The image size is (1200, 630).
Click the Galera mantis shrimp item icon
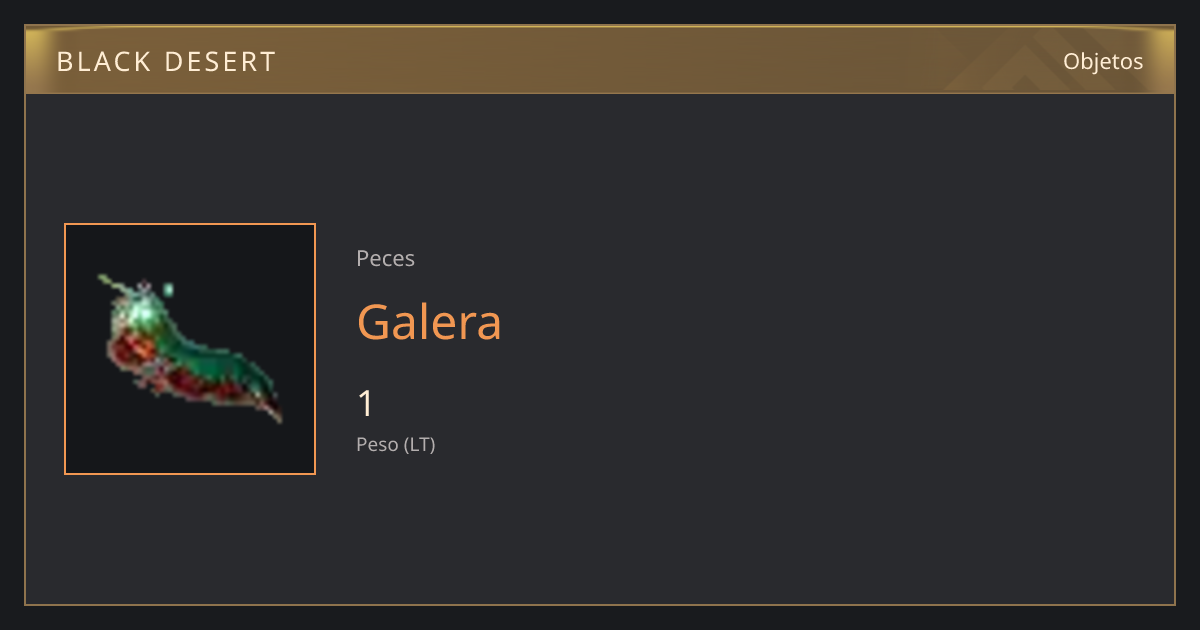(190, 349)
